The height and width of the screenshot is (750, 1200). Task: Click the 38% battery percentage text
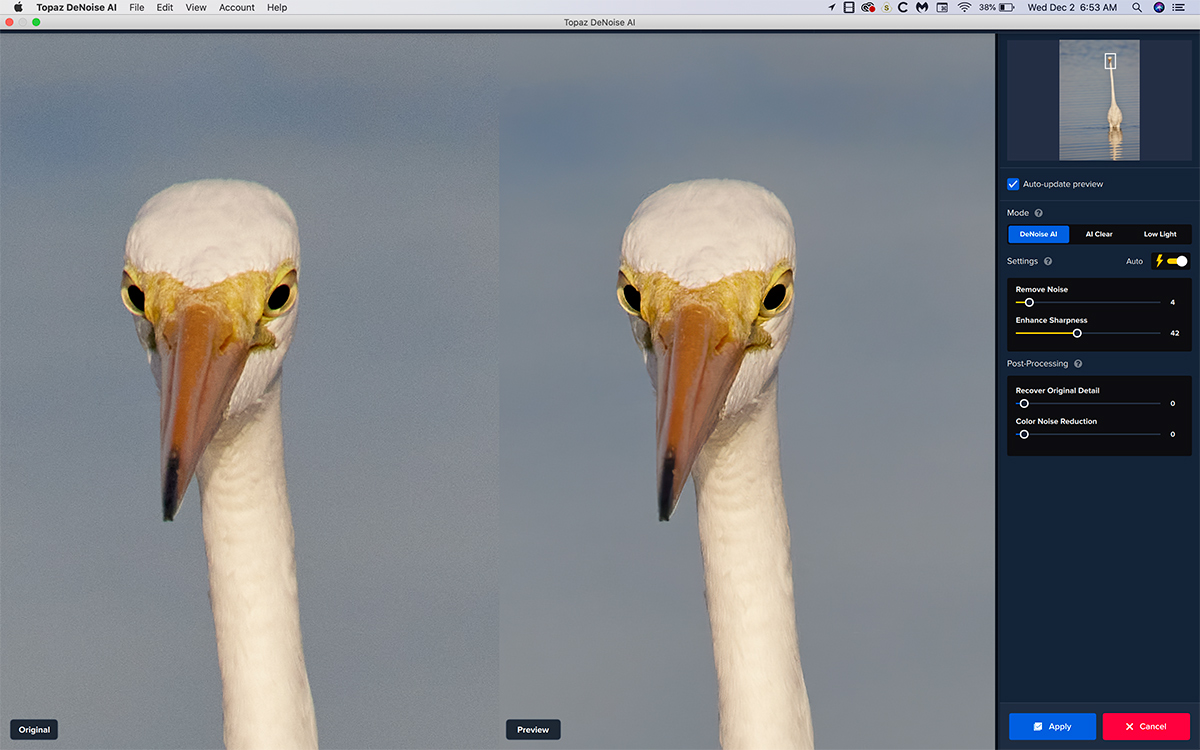click(987, 7)
